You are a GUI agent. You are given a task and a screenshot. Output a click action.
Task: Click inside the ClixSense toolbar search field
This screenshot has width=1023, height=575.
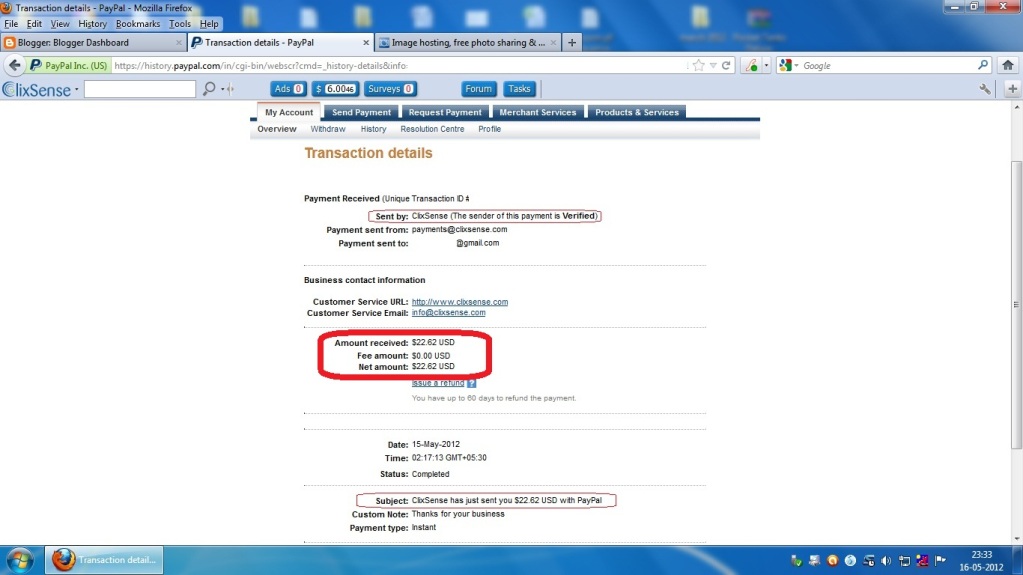[140, 89]
